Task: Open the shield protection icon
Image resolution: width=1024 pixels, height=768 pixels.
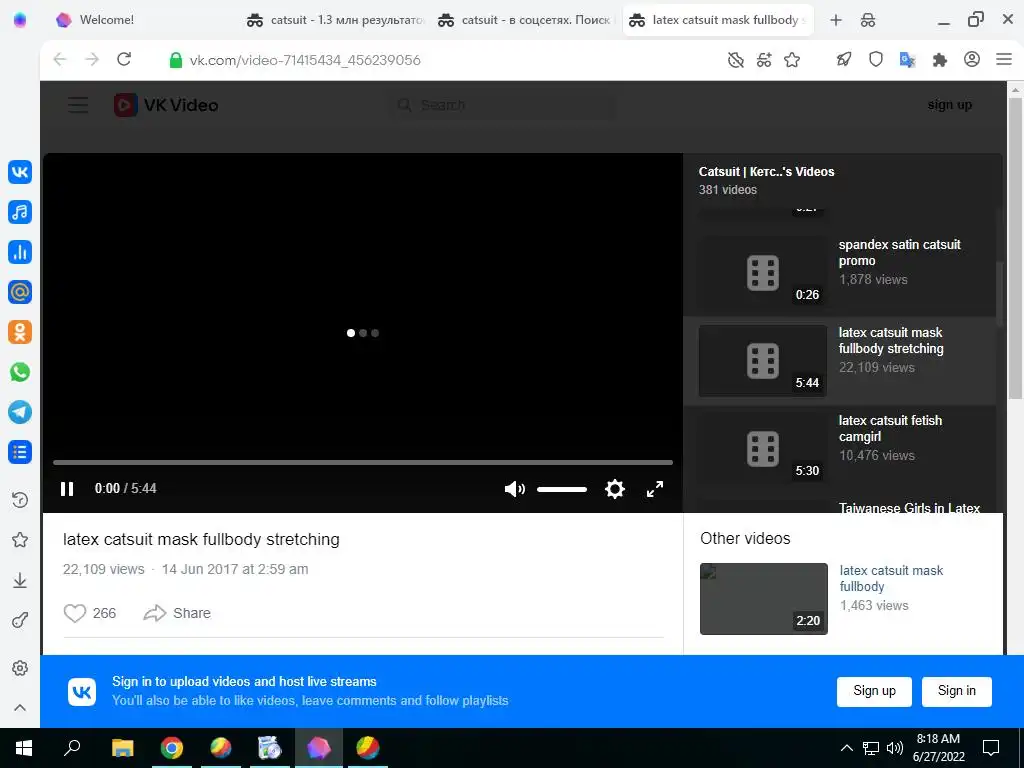Action: (x=876, y=60)
